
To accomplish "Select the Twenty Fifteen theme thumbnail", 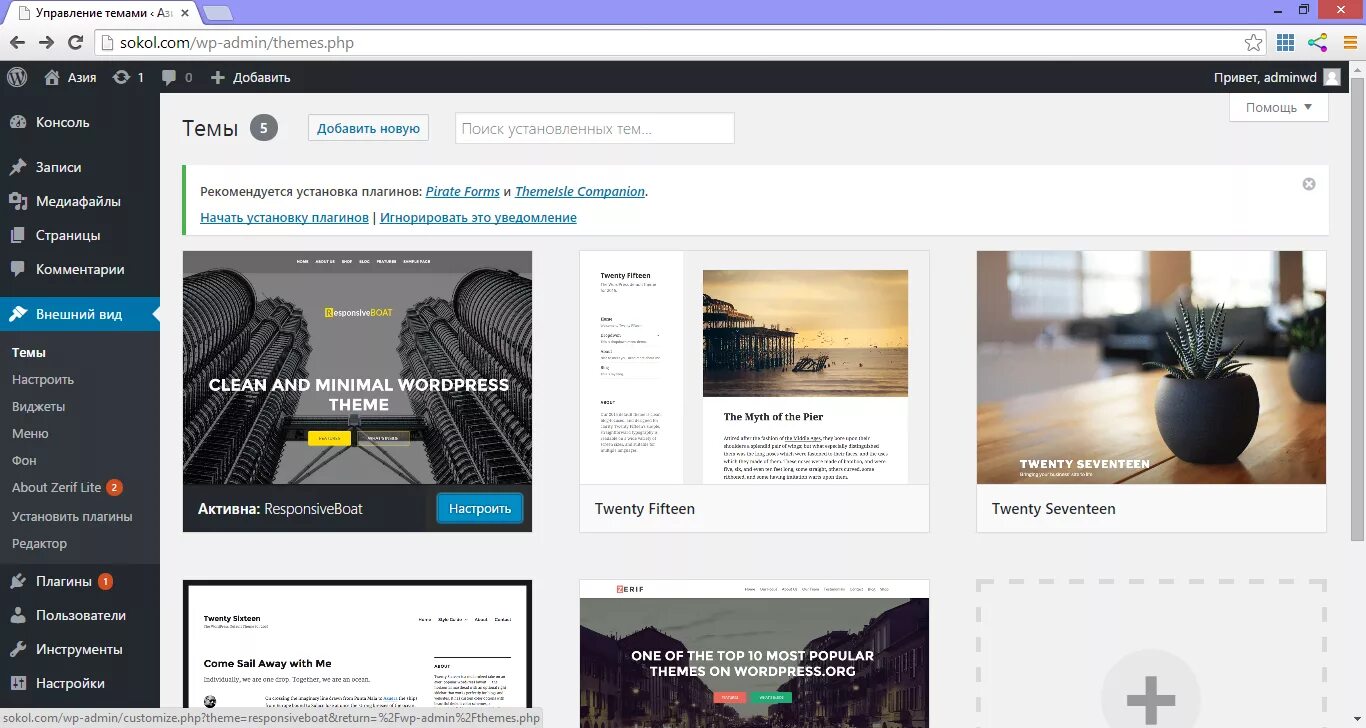I will point(755,368).
